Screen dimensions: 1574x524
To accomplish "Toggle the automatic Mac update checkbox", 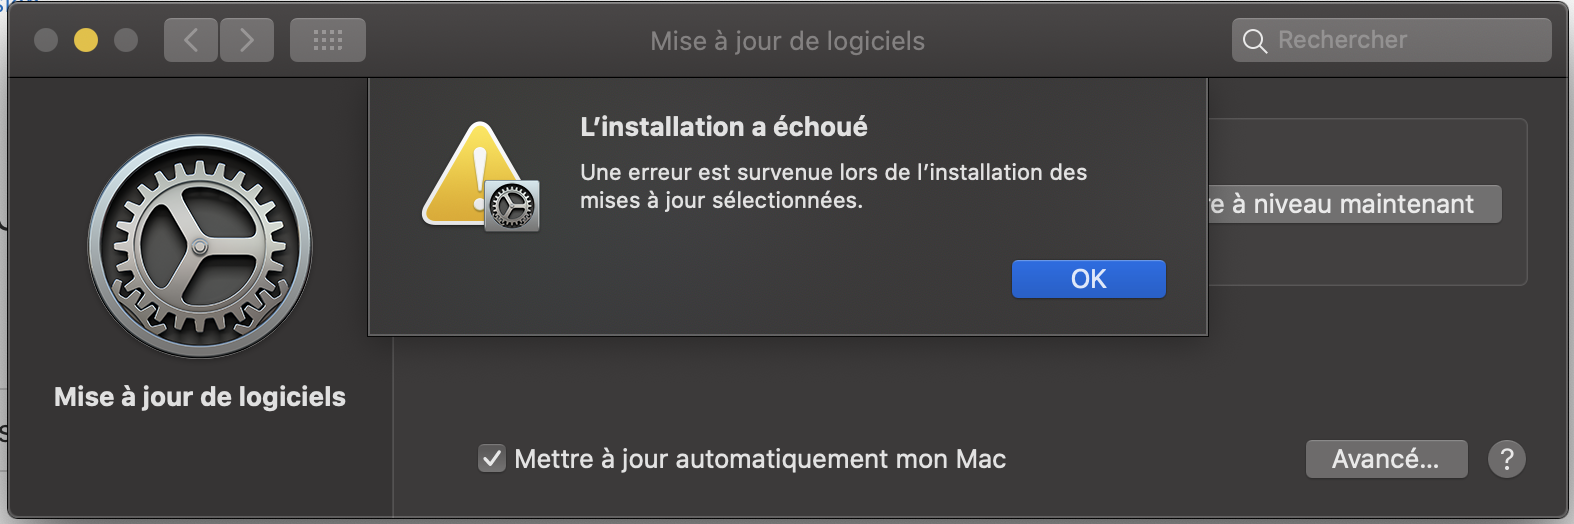I will (492, 459).
